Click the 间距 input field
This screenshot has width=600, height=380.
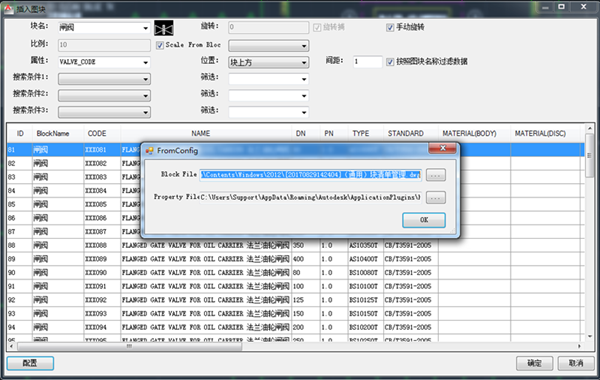(367, 62)
